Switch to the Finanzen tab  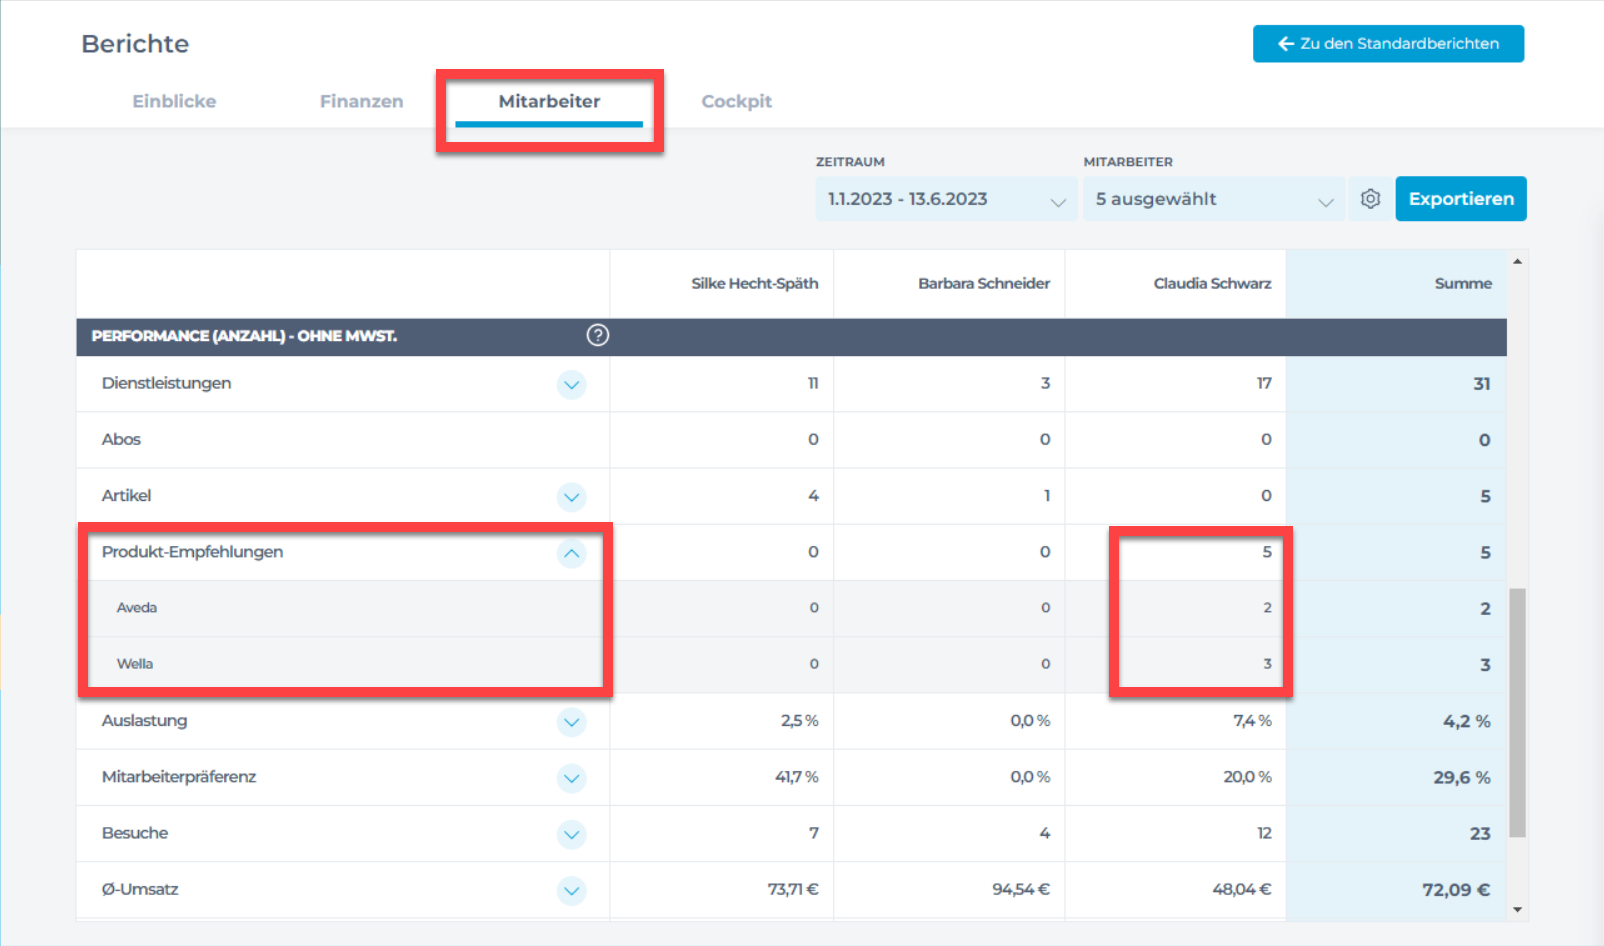point(361,101)
